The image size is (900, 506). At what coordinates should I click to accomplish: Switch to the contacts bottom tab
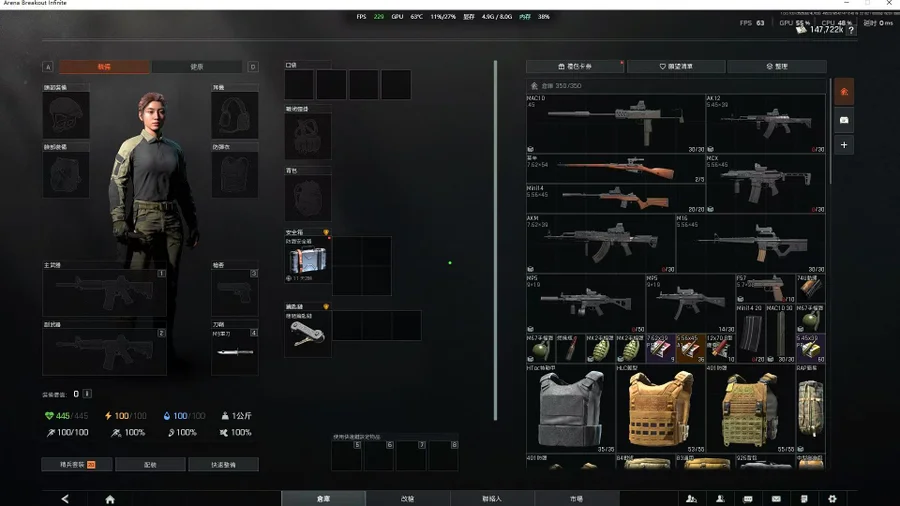[x=492, y=499]
